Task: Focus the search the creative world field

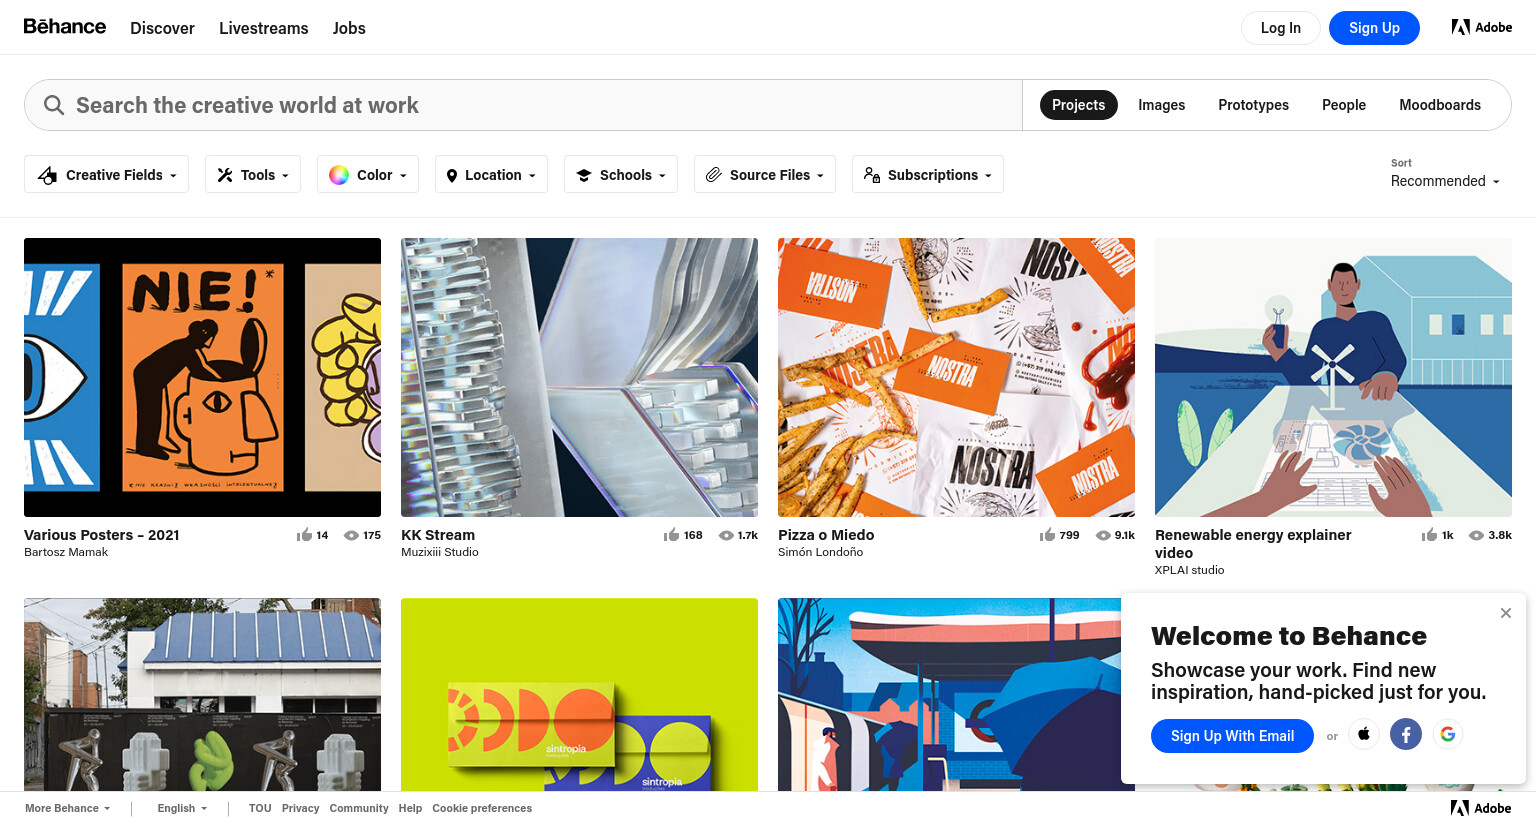Action: point(523,105)
